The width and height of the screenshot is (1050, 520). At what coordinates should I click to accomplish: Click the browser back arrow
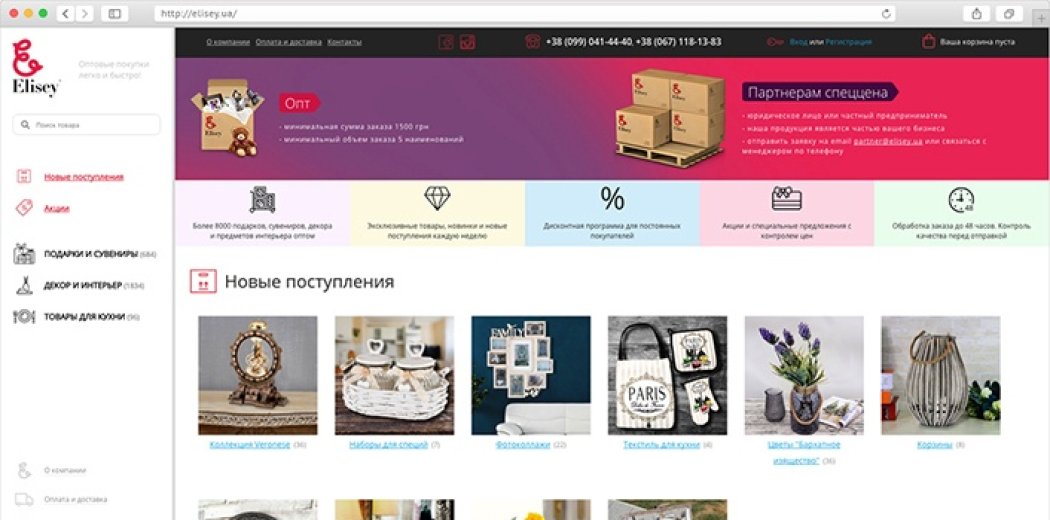click(66, 13)
